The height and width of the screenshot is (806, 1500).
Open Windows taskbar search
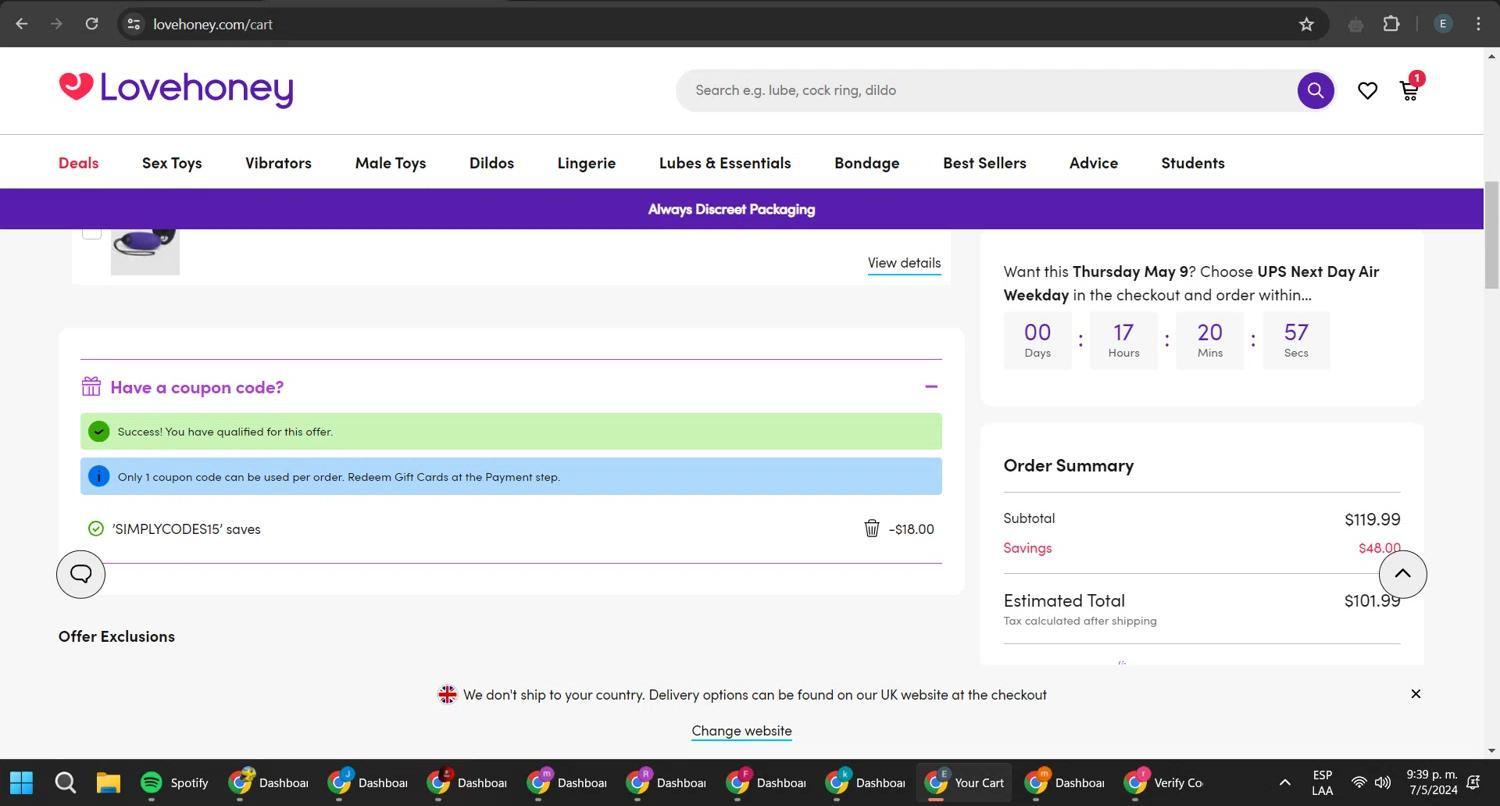[x=65, y=782]
